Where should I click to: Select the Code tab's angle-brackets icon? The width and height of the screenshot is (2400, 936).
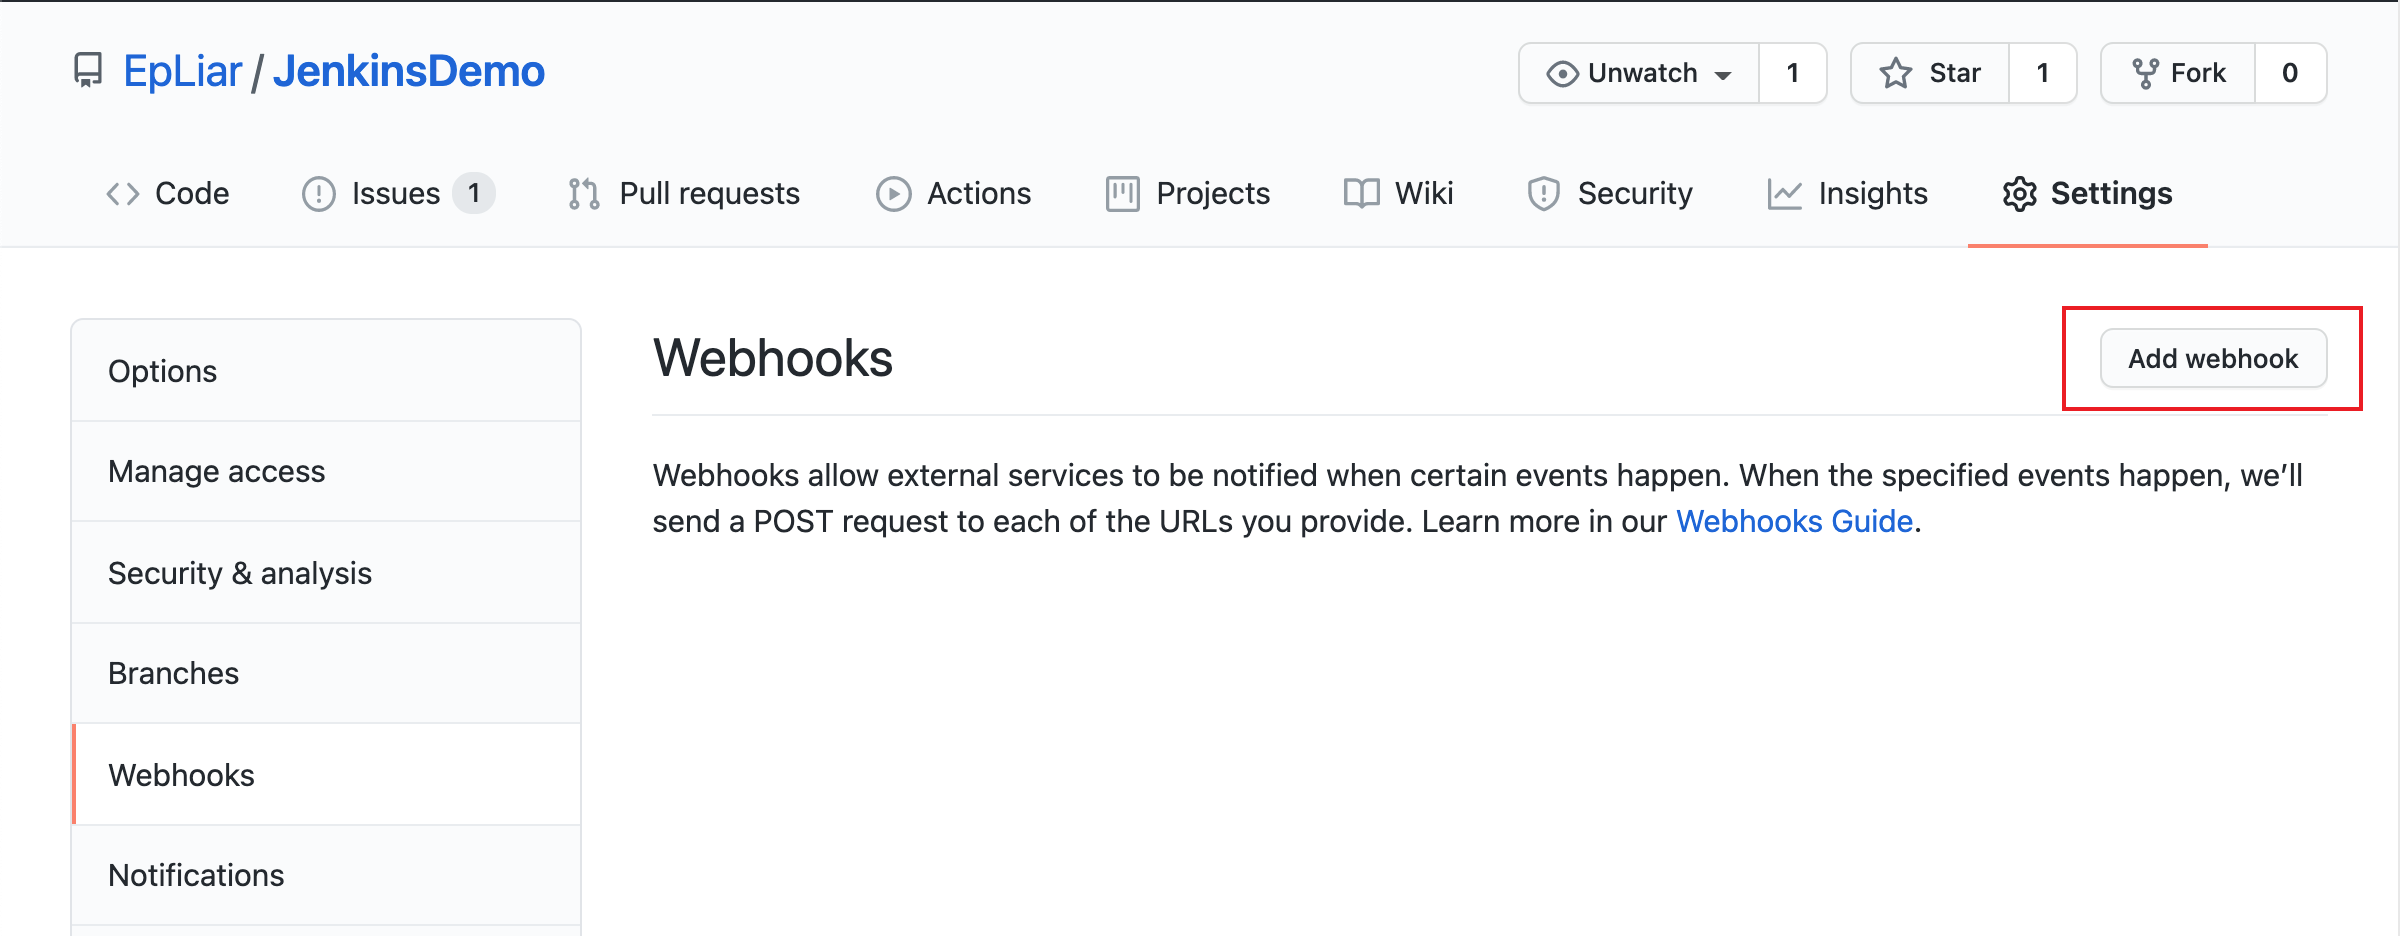tap(123, 193)
